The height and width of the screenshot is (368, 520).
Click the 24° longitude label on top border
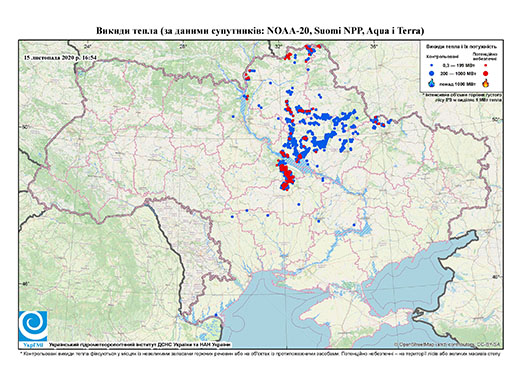tap(88, 46)
